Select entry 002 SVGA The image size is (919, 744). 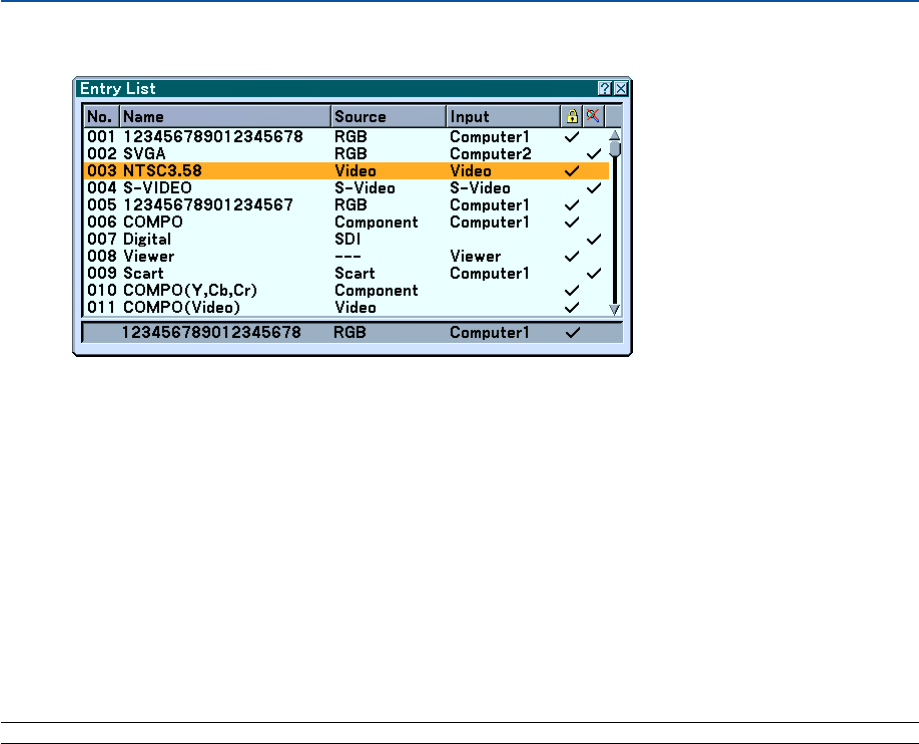pos(346,154)
